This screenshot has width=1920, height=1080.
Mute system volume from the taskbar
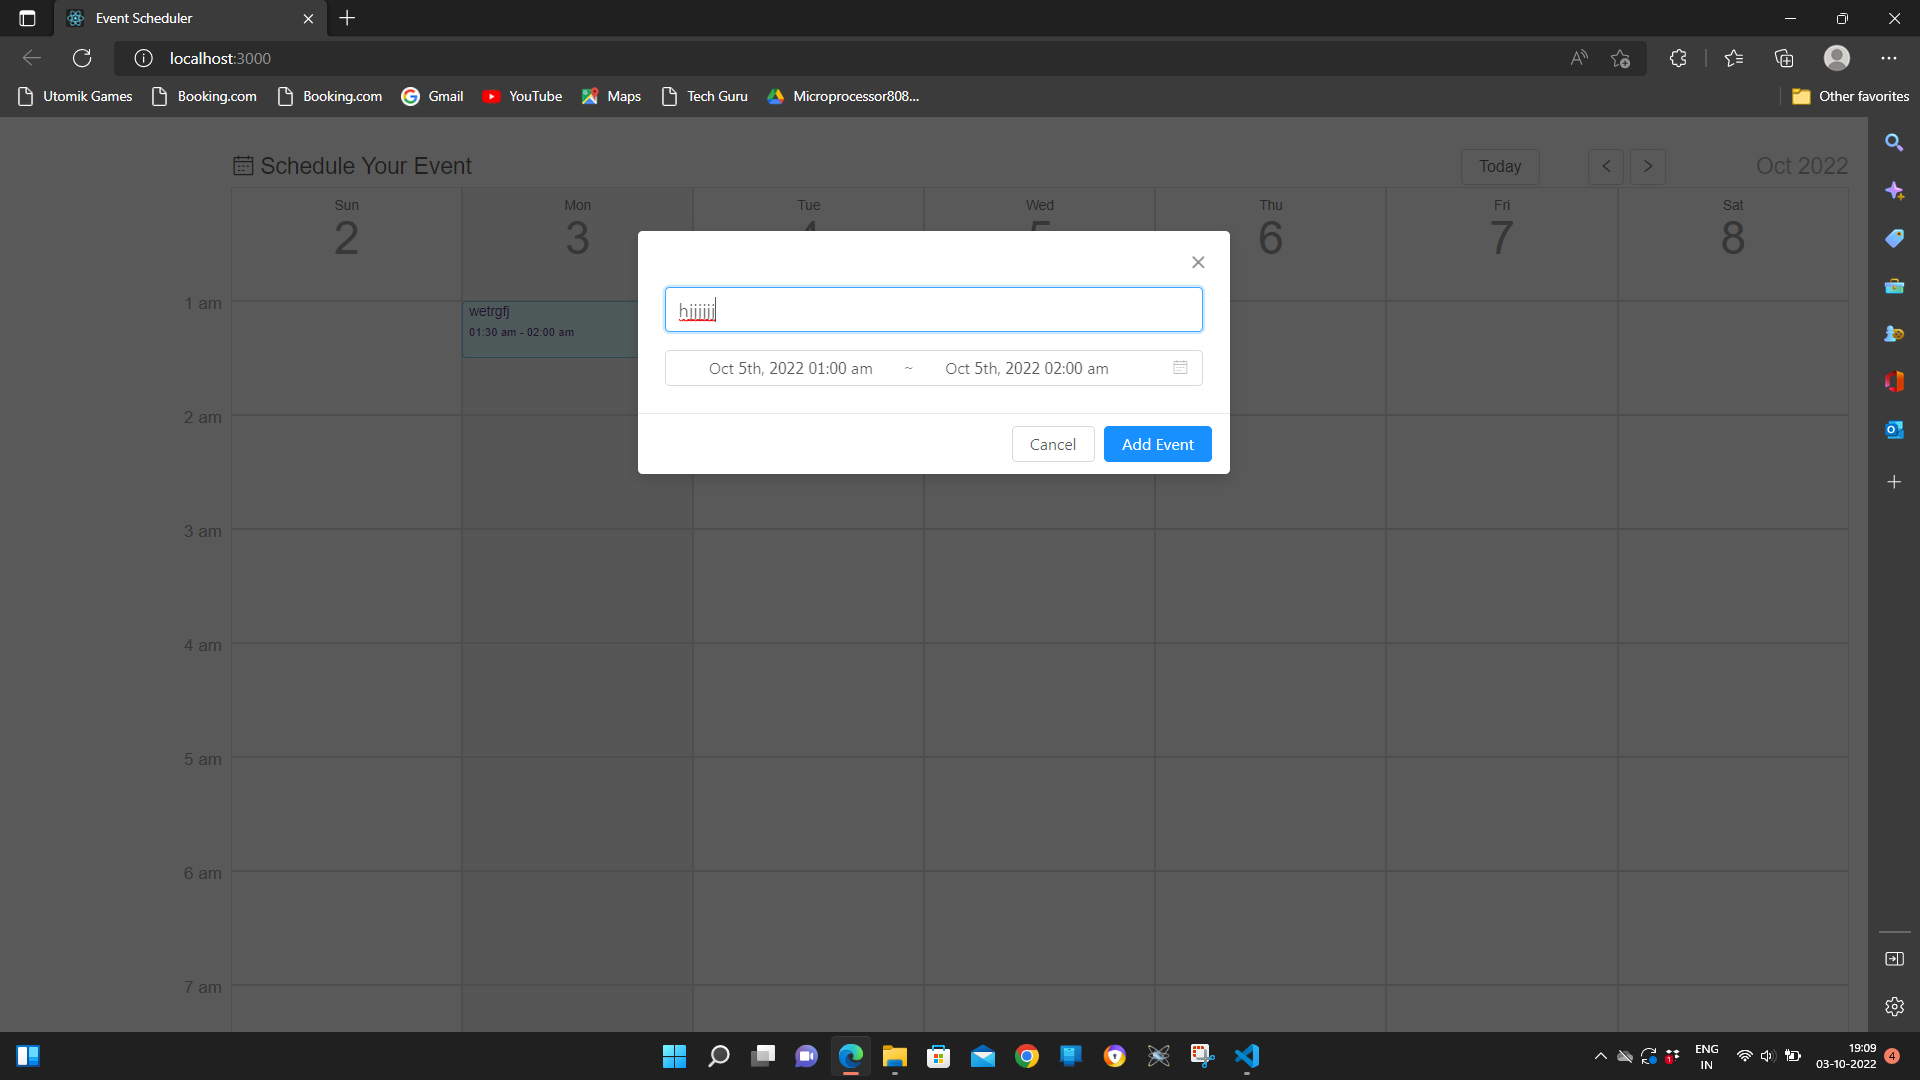point(1766,1056)
